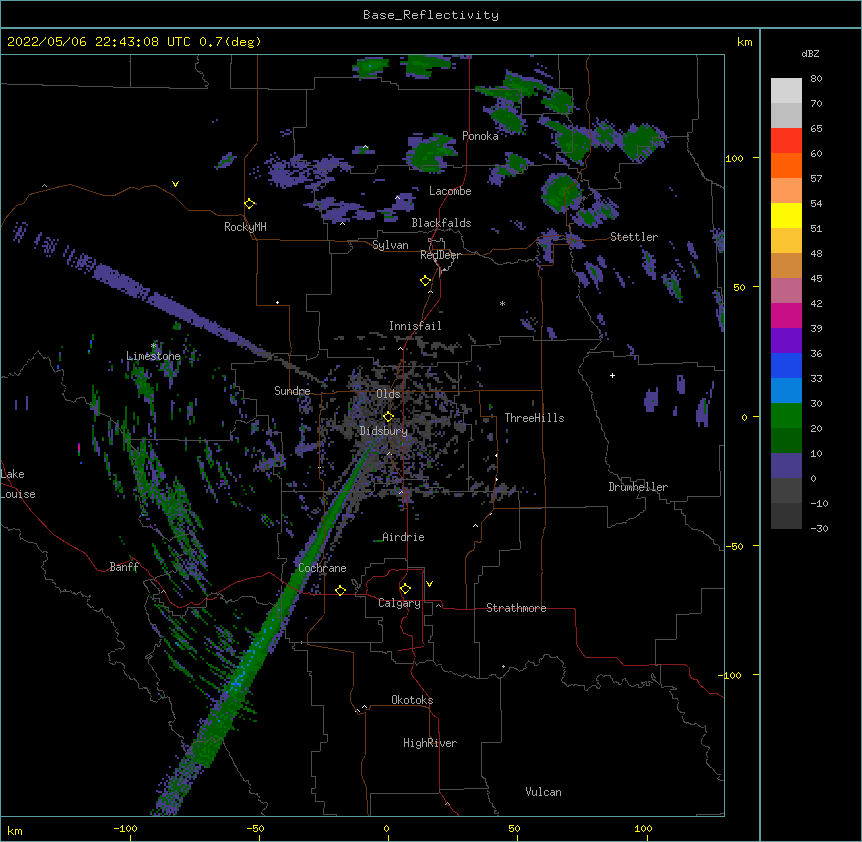Click the Drumheller town label
This screenshot has height=842, width=862.
point(638,487)
